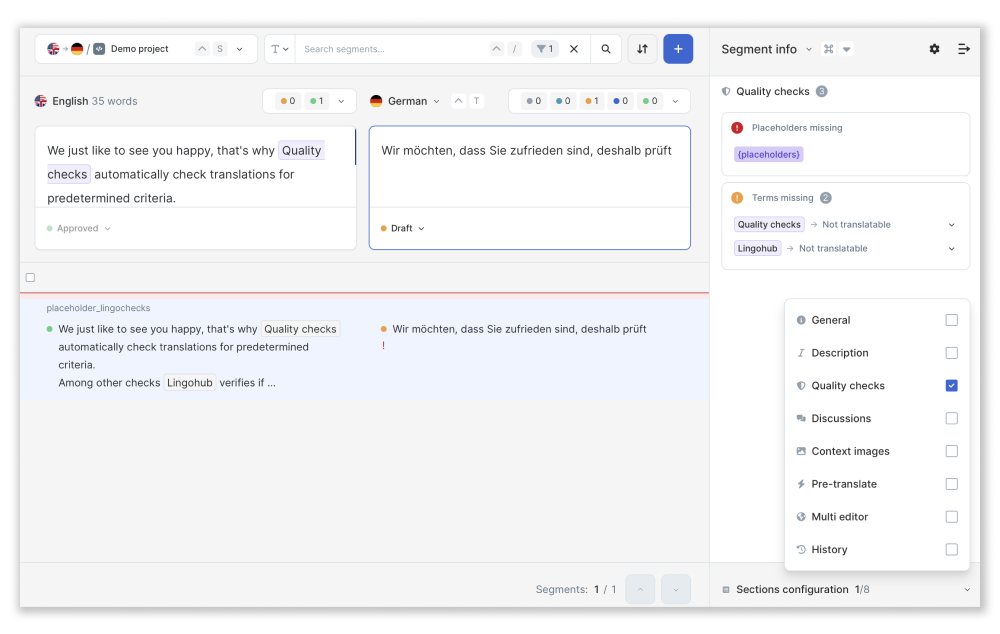
Task: Click the small arrow badge after command icon
Action: (x=847, y=49)
